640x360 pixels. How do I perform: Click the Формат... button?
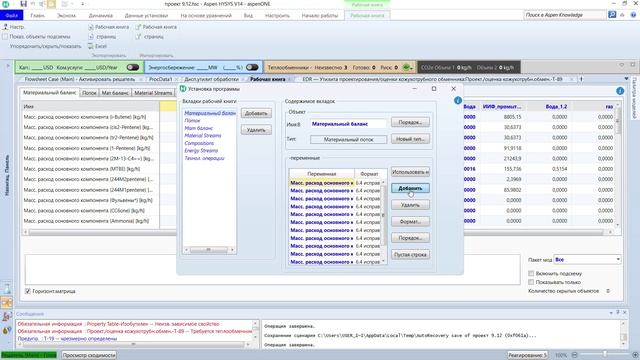coord(410,222)
